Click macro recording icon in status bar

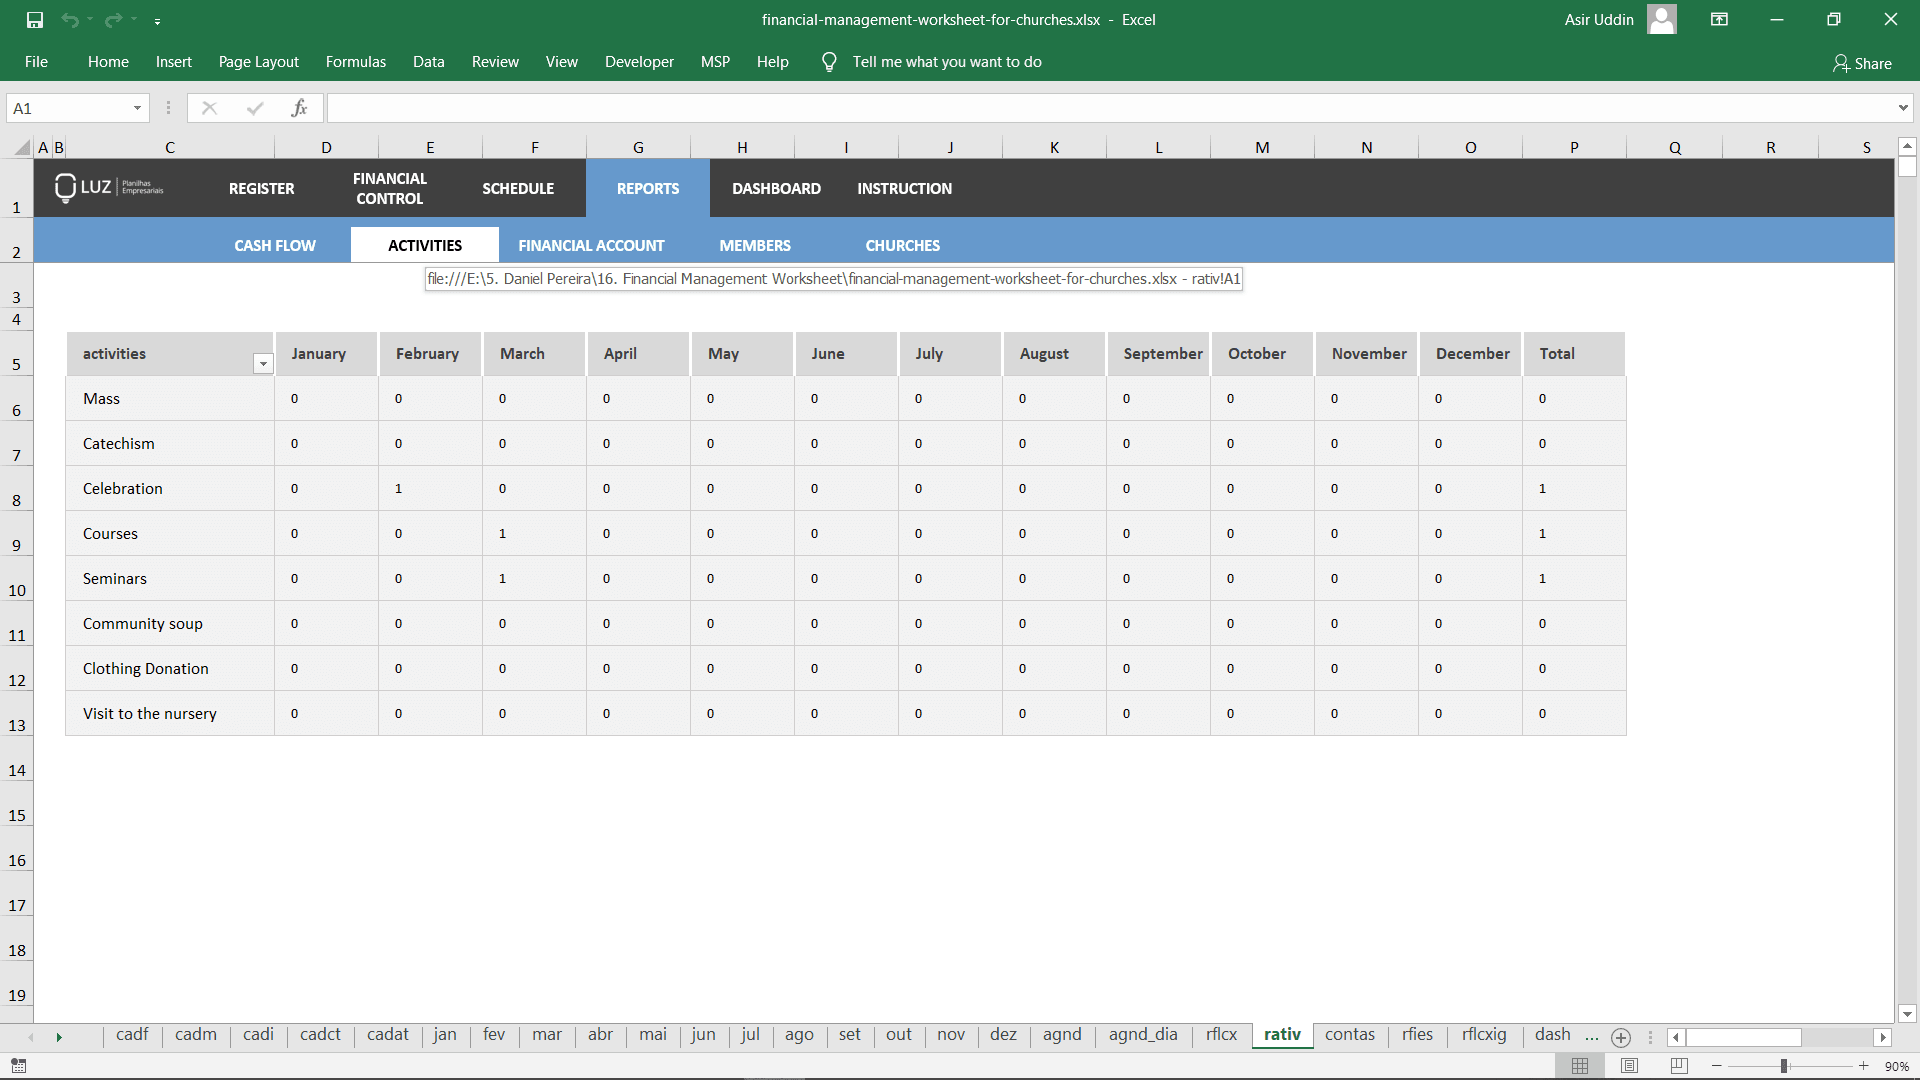click(18, 1066)
